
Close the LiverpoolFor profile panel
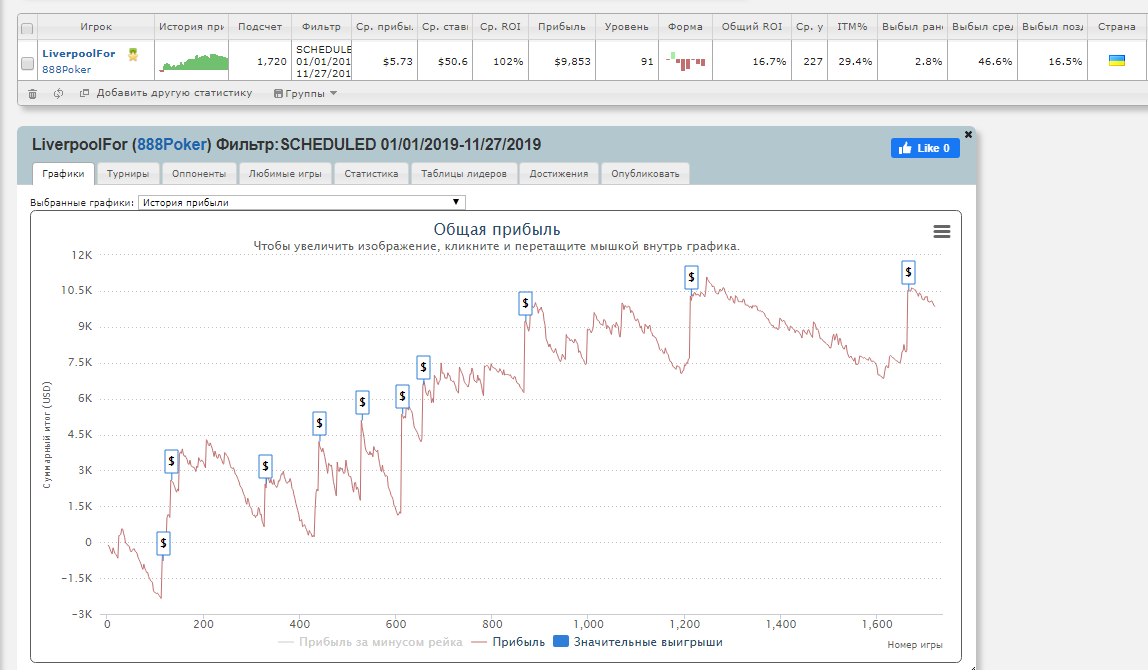pos(968,135)
